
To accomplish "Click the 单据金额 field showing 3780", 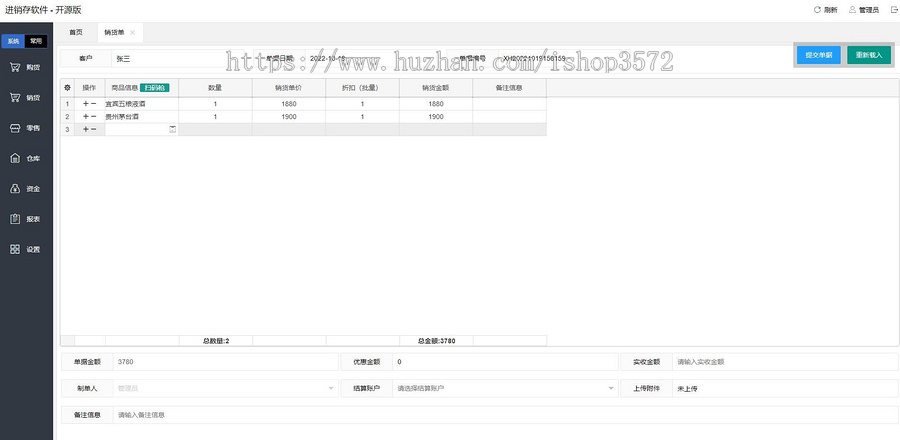I will tap(225, 362).
